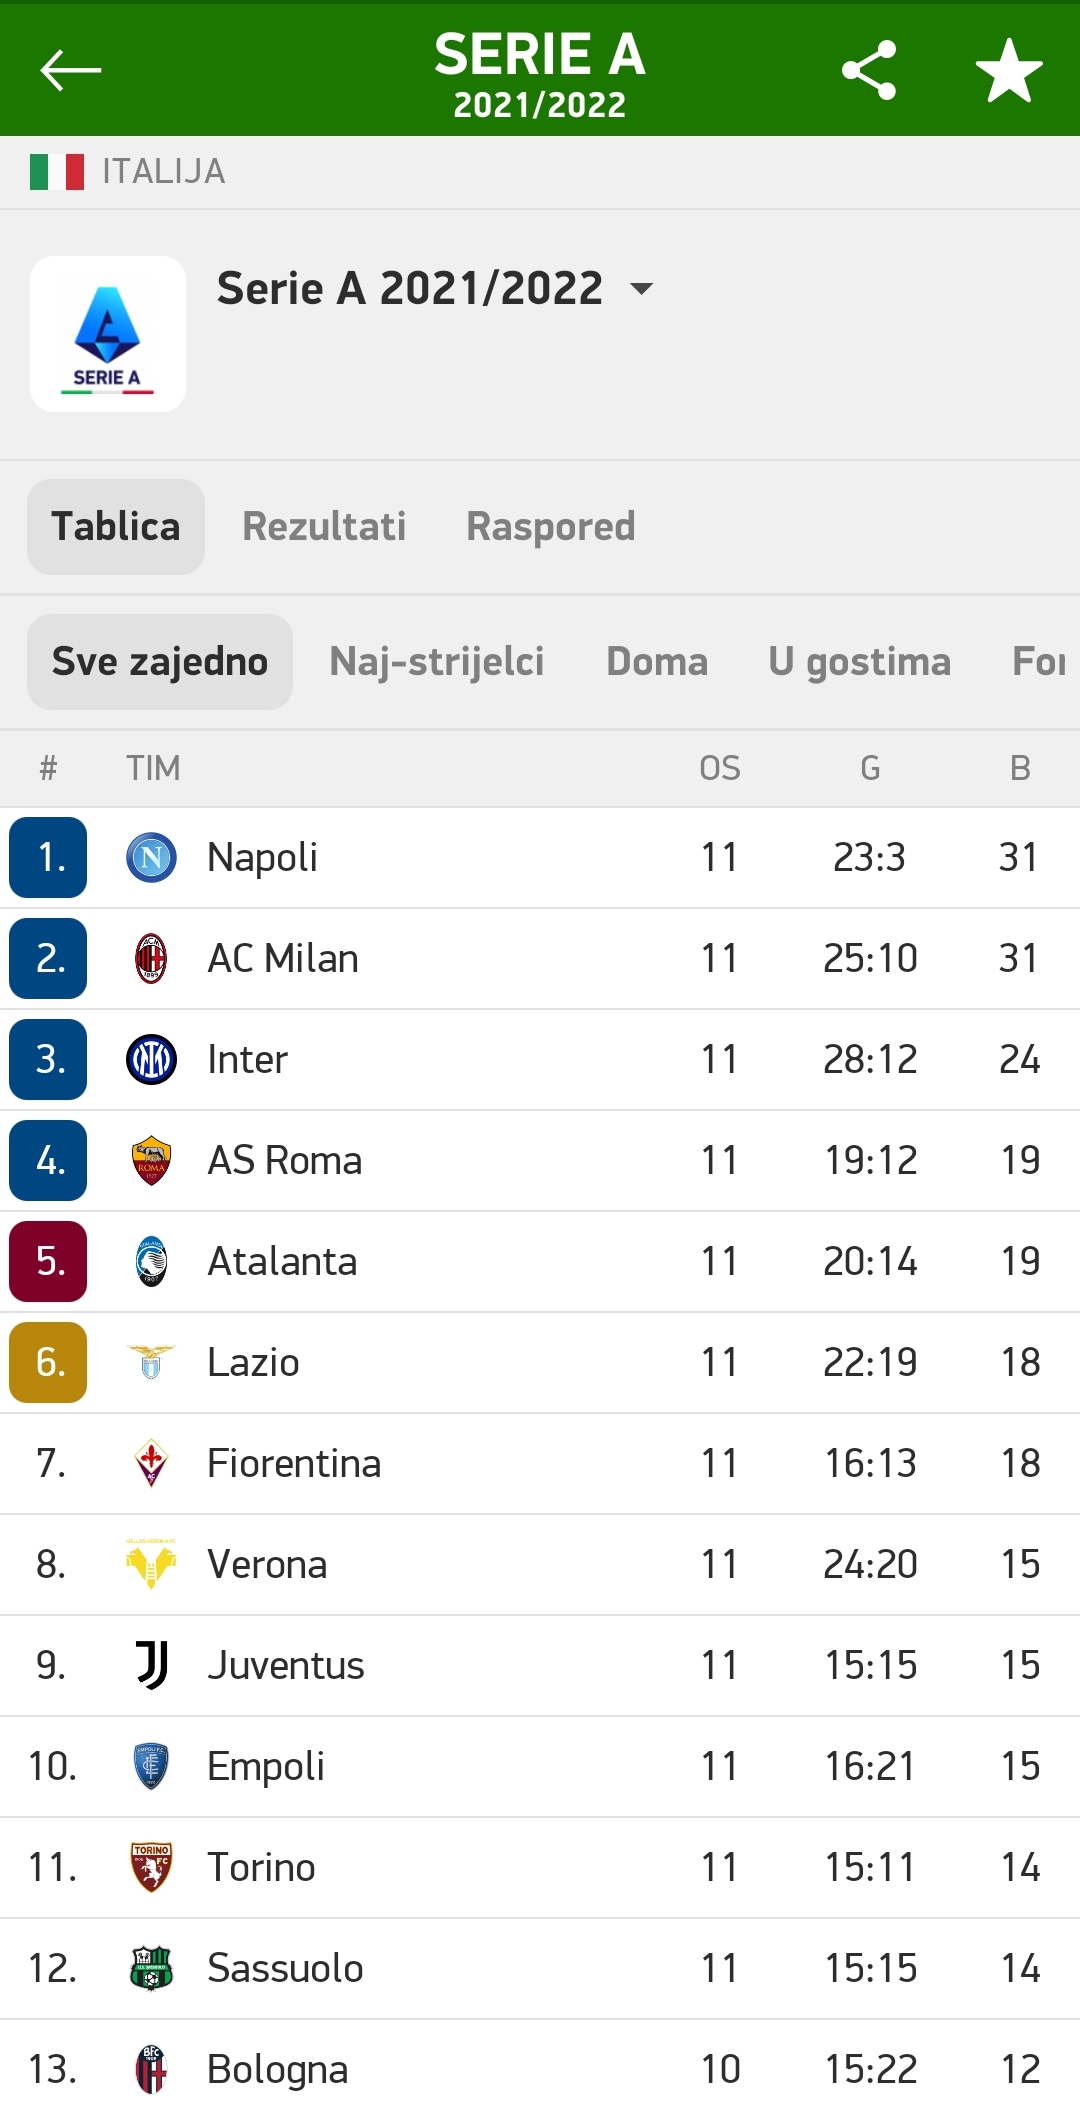Screen dimensions: 1080x2109
Task: Click the AS Roma club crest
Action: point(151,1161)
